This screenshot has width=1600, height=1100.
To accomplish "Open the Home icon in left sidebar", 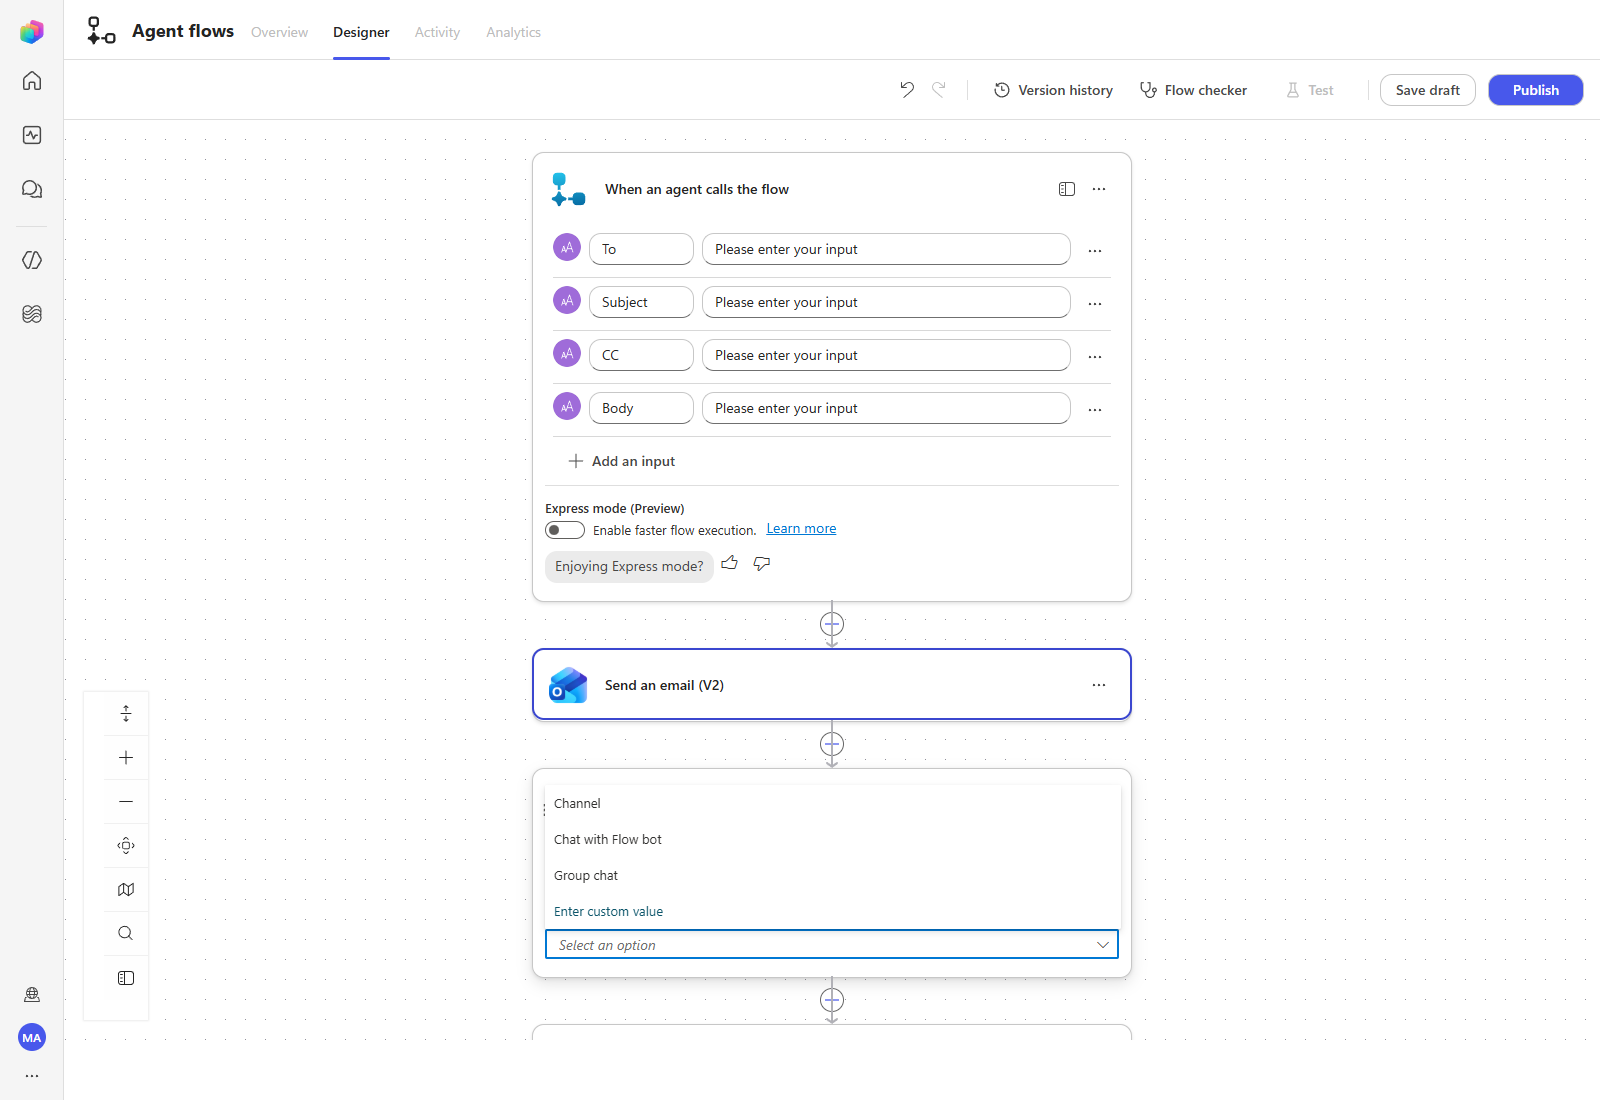I will tap(32, 81).
